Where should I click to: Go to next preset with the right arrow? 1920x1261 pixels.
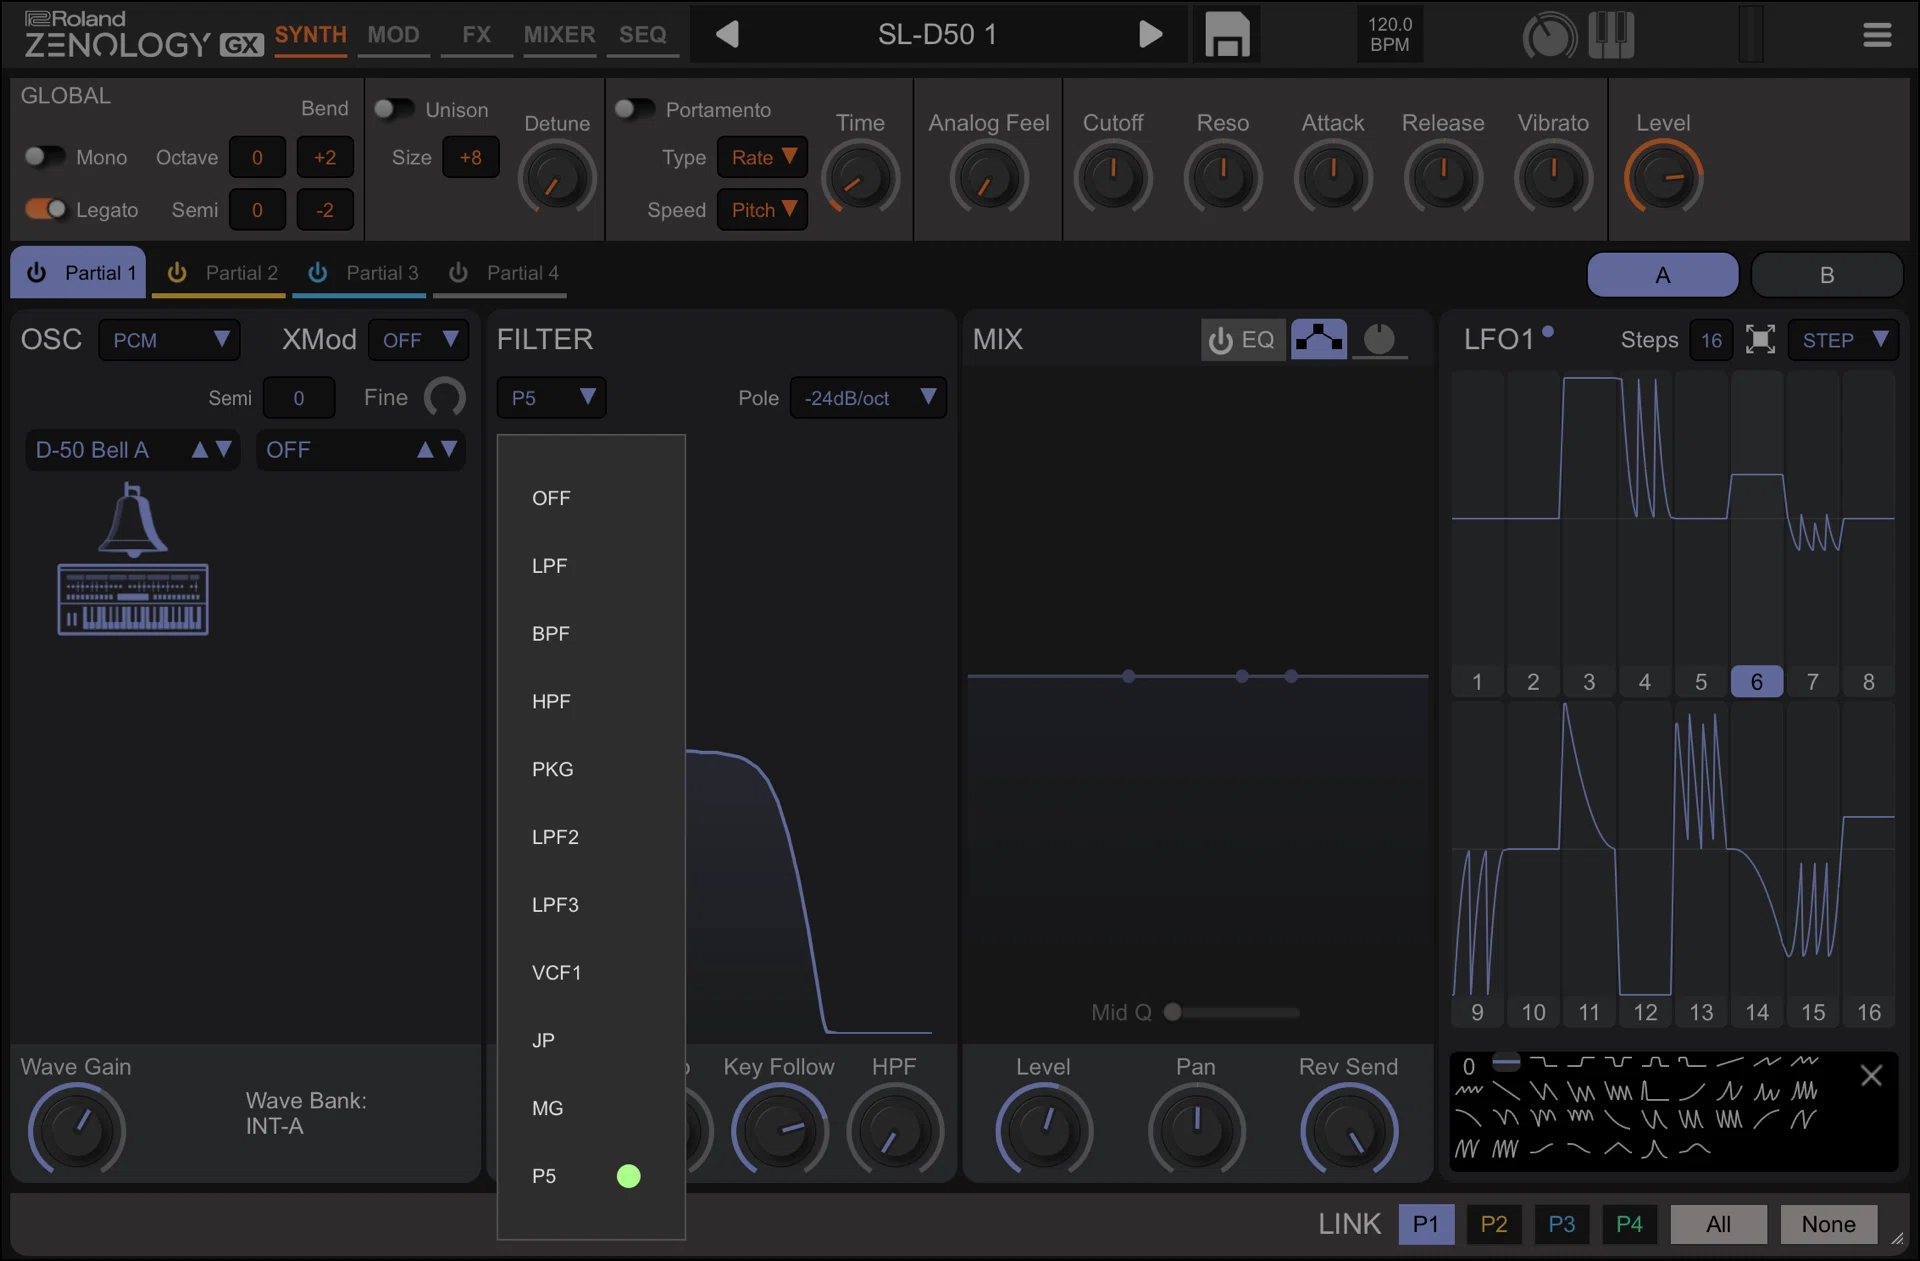[x=1151, y=35]
